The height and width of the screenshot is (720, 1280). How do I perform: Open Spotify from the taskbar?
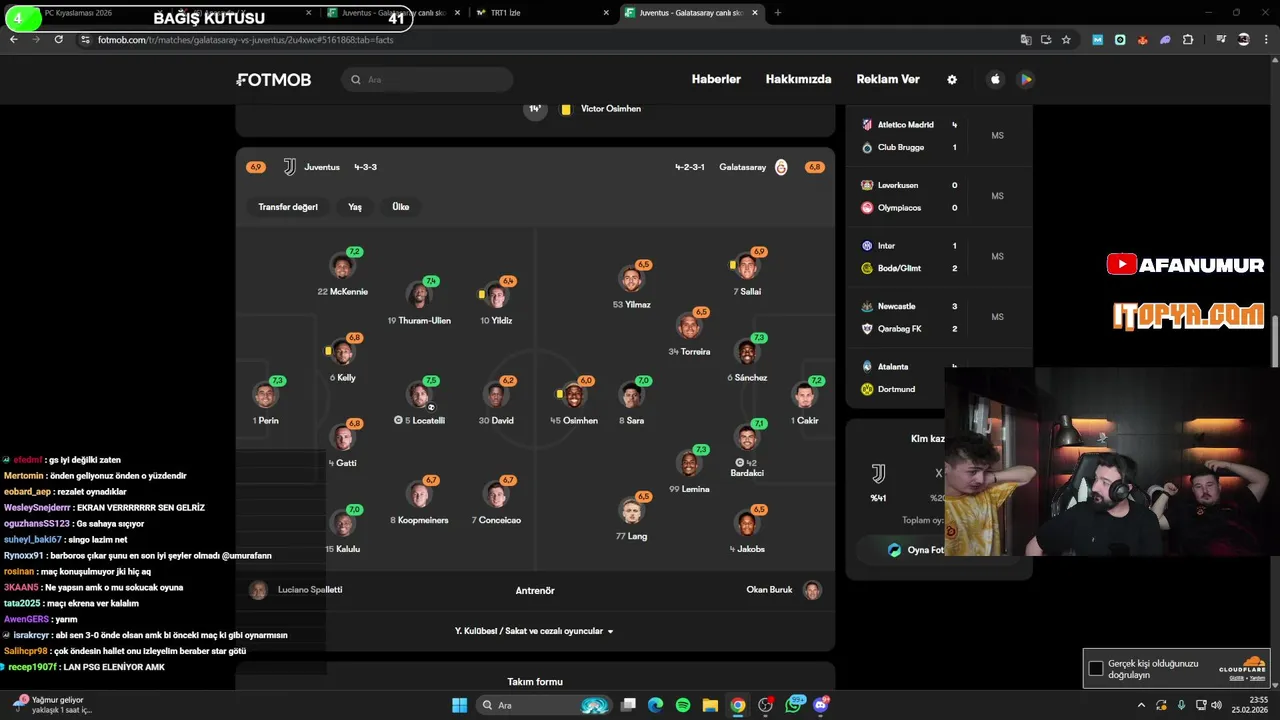[x=683, y=705]
